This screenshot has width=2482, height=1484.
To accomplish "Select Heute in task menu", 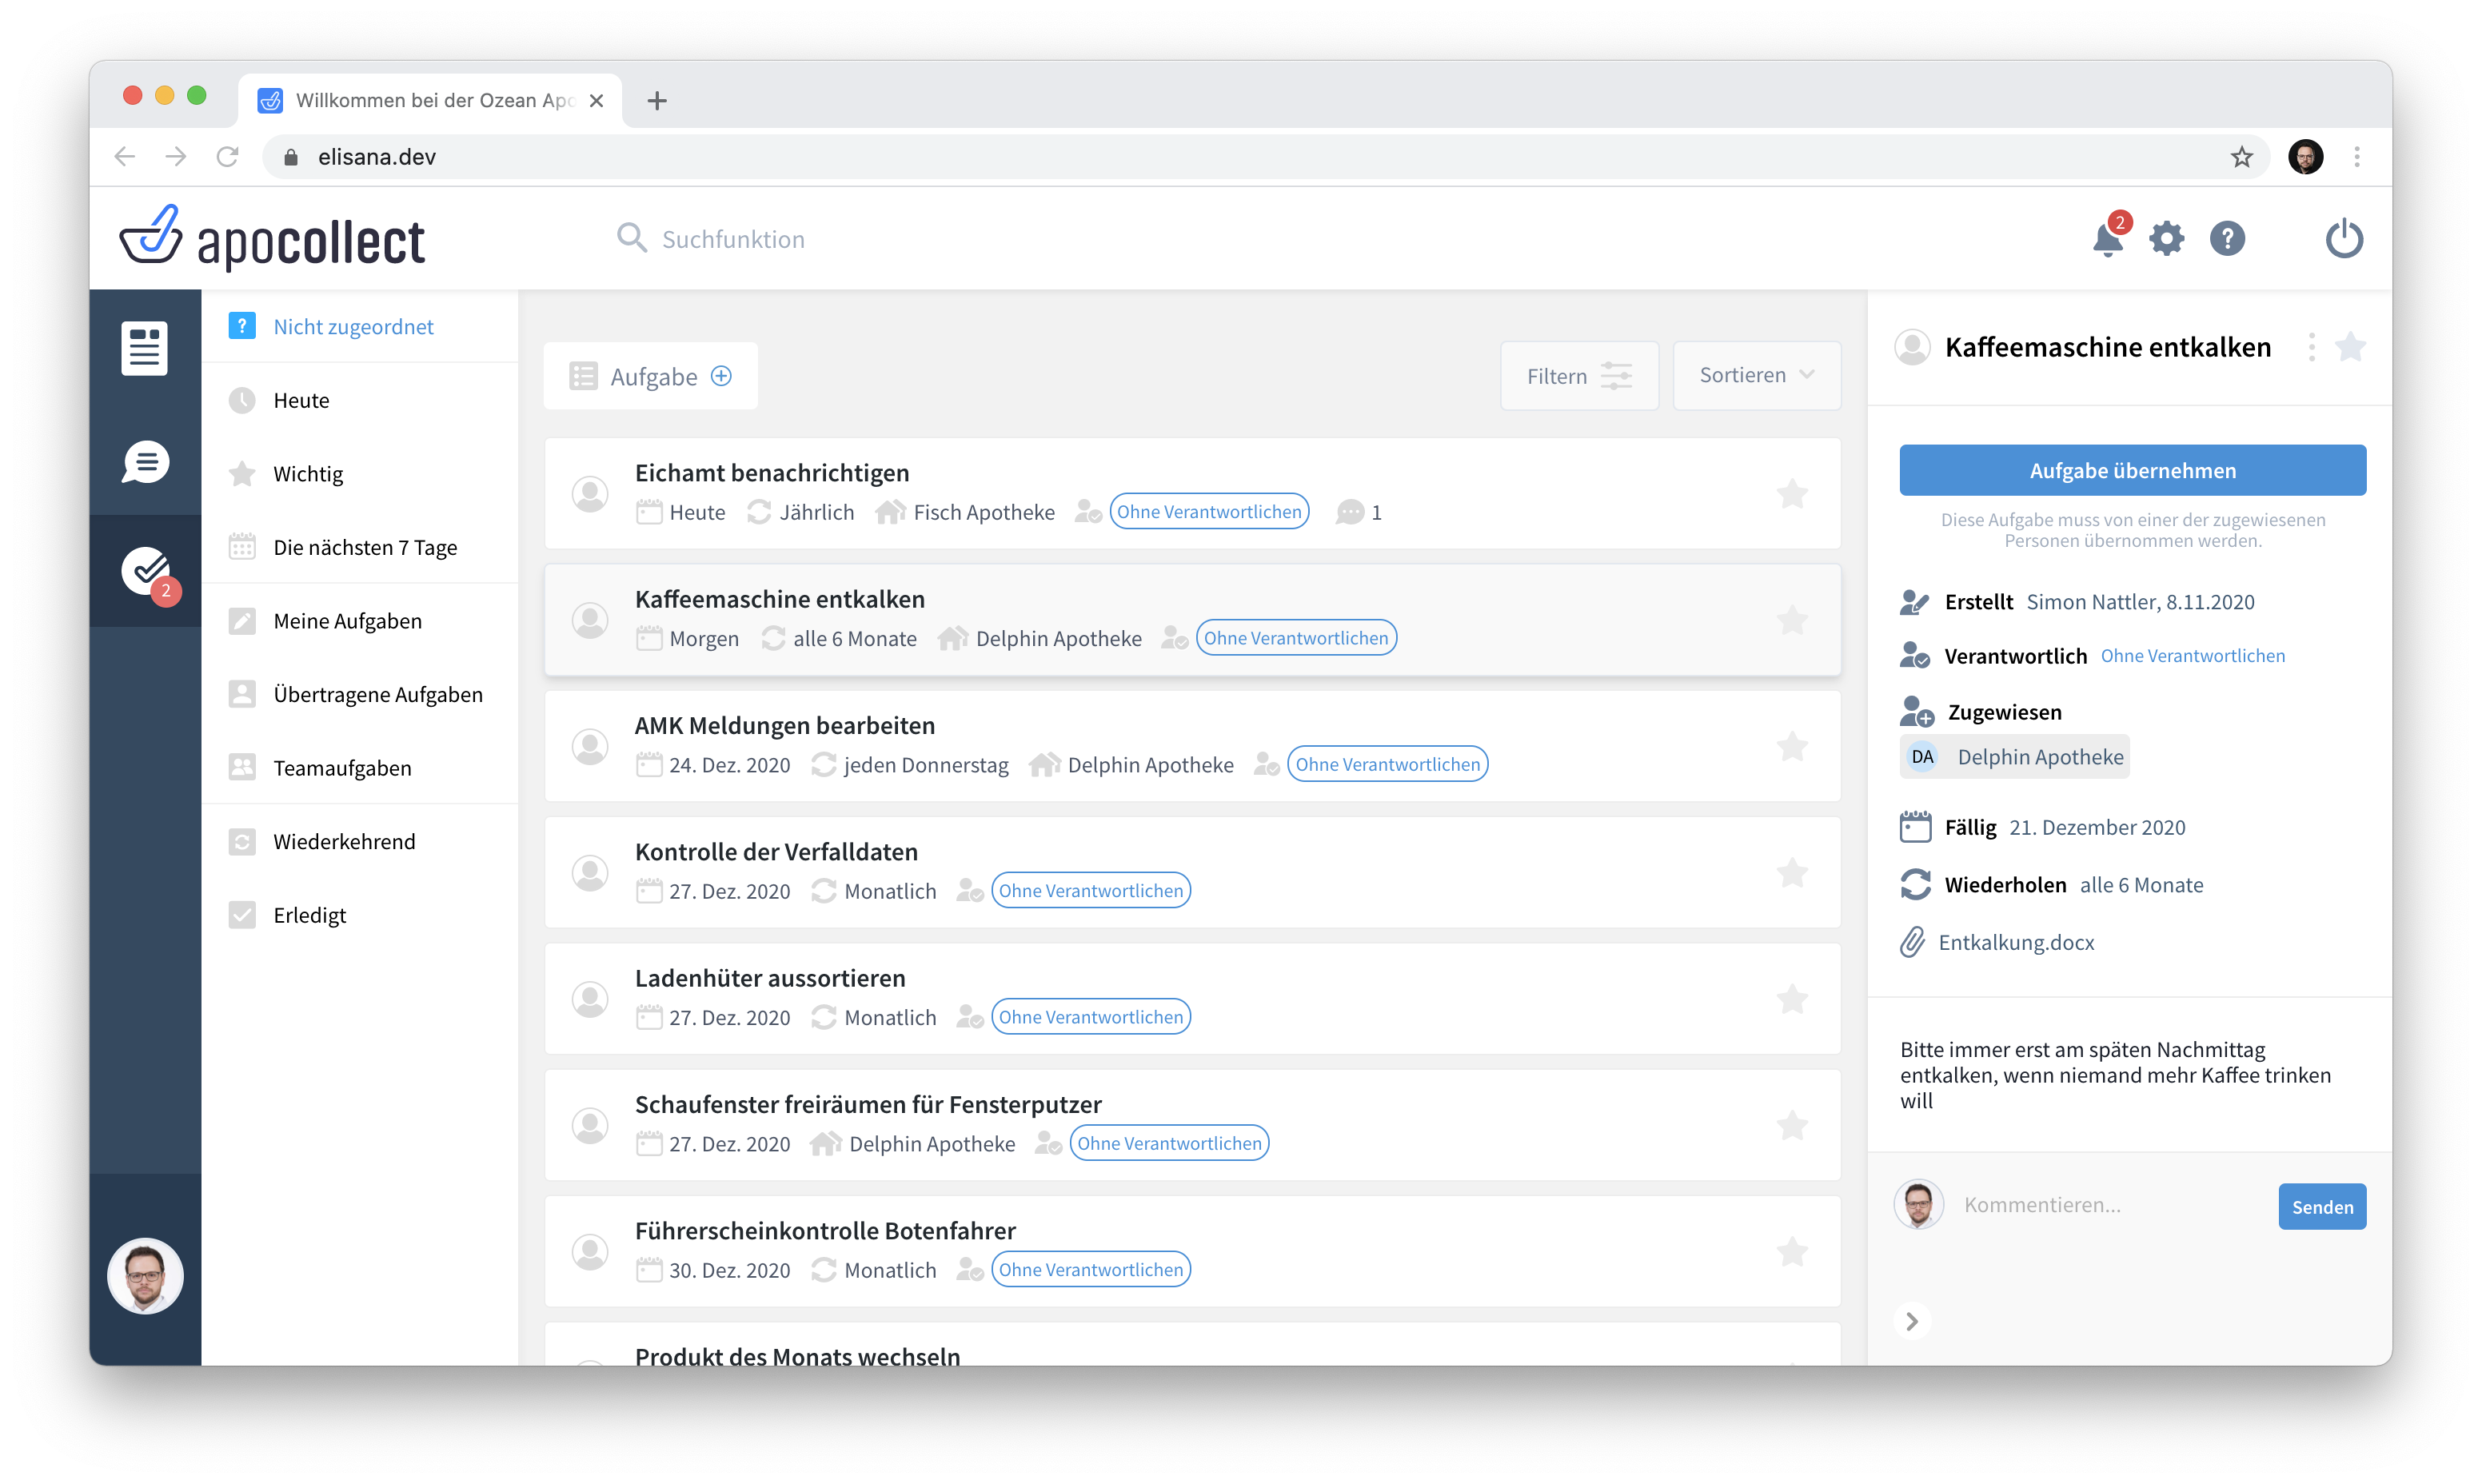I will tap(301, 400).
